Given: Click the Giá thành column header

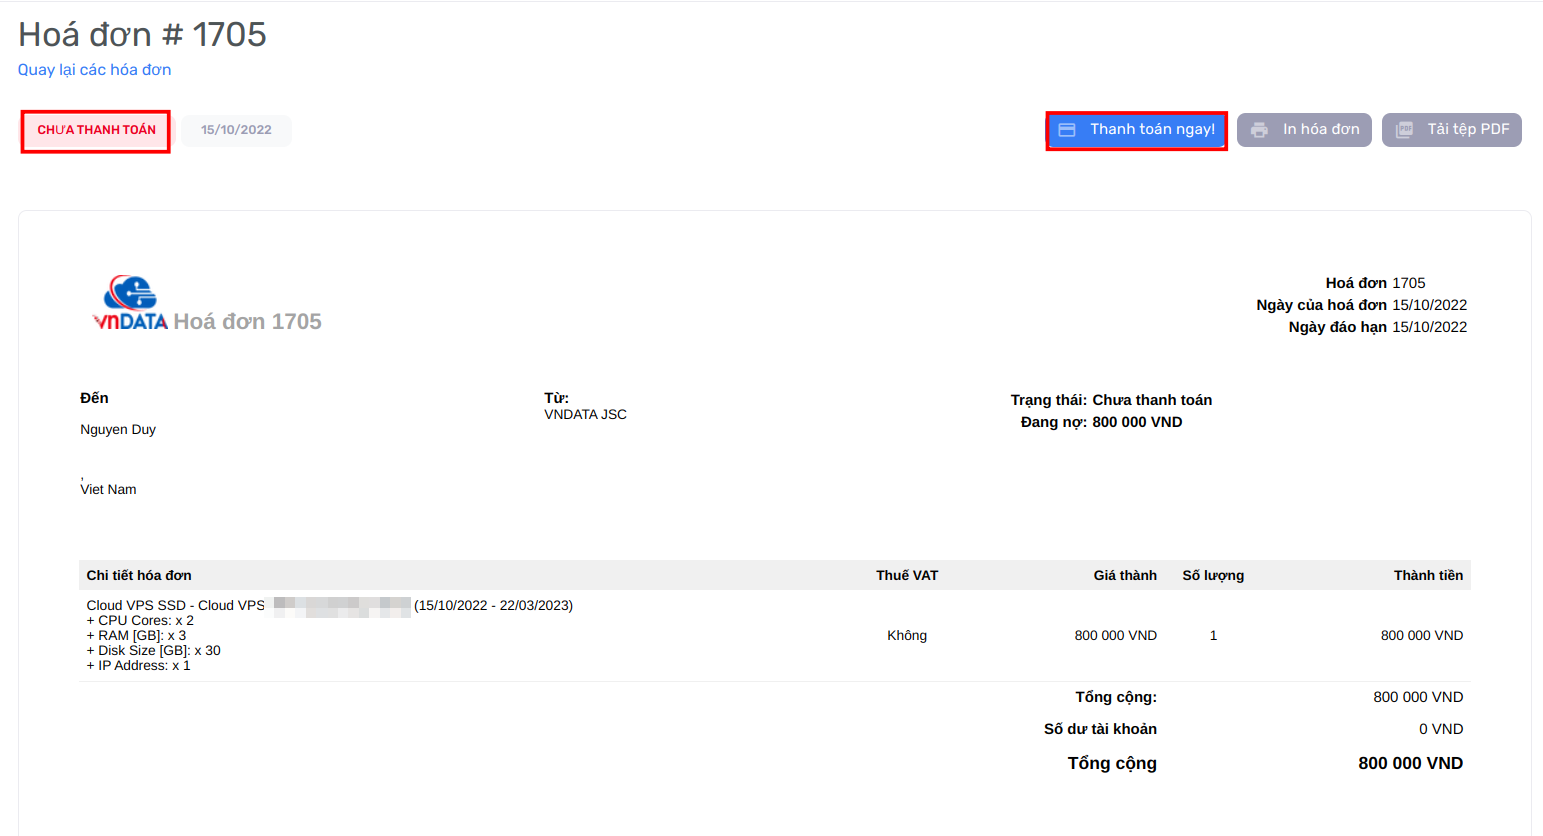Looking at the screenshot, I should tap(1124, 575).
